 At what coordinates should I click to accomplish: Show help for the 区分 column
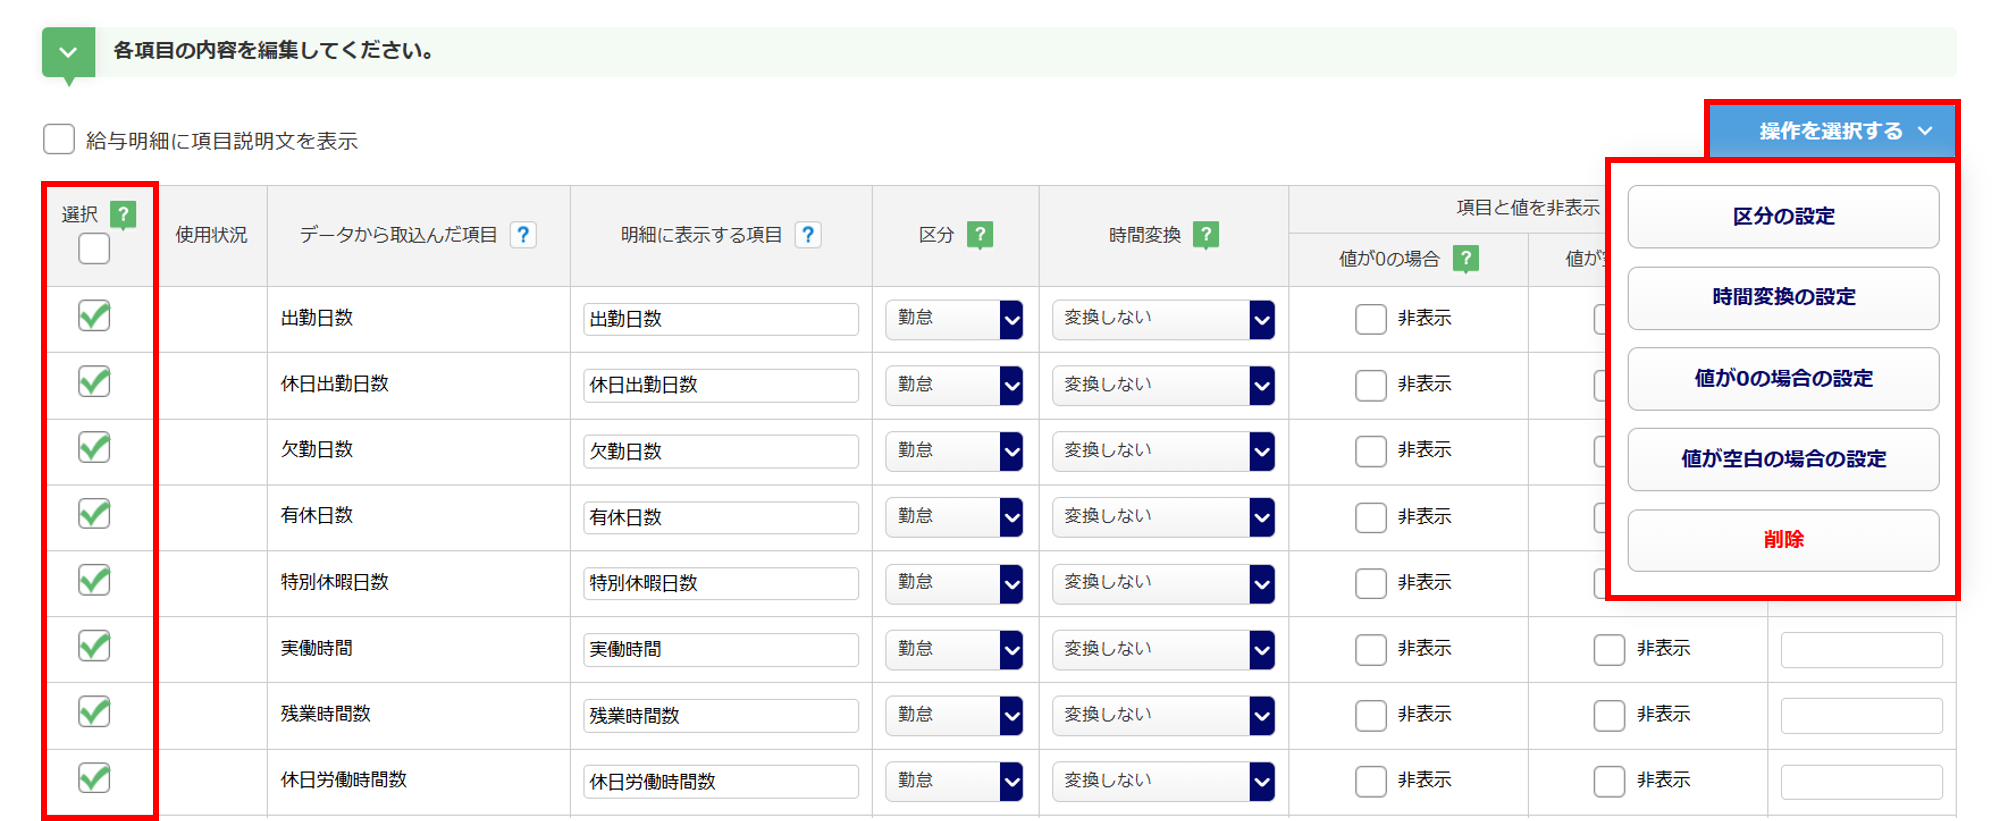(x=980, y=235)
